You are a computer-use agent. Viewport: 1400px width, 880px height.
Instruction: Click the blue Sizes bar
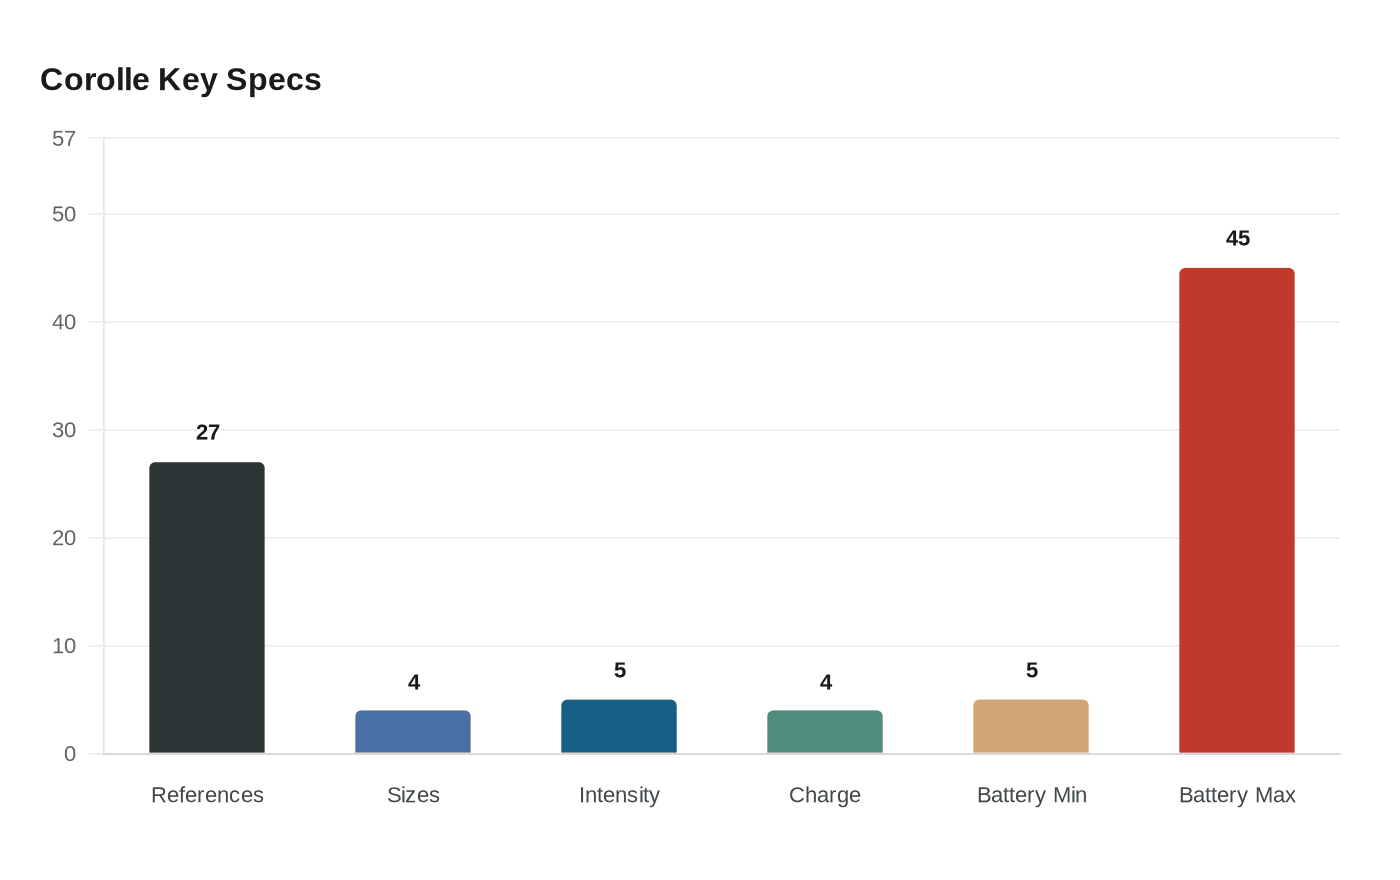click(413, 732)
